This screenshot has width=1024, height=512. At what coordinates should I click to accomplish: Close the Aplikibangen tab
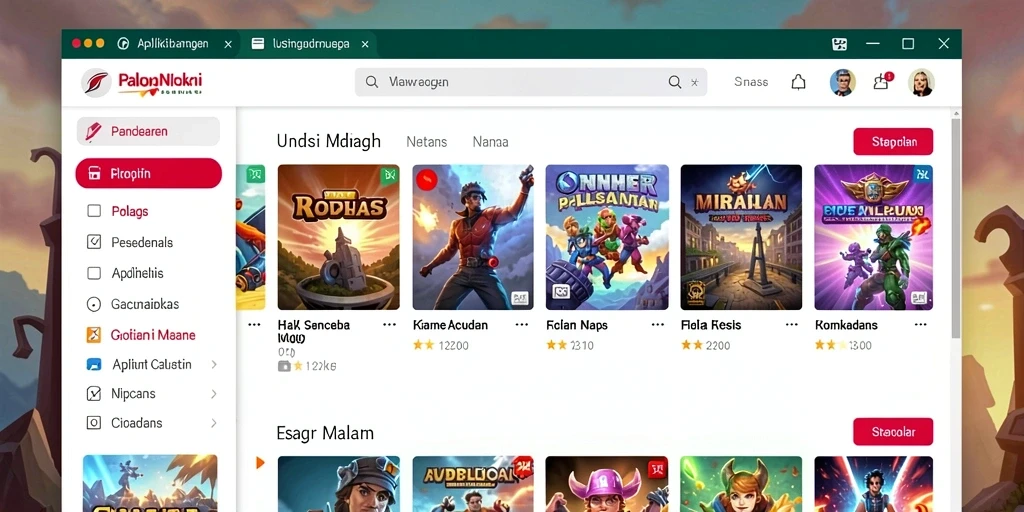point(228,44)
